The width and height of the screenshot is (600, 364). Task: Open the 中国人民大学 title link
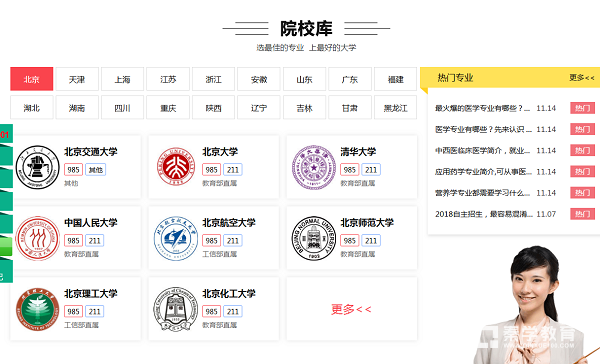pyautogui.click(x=91, y=222)
